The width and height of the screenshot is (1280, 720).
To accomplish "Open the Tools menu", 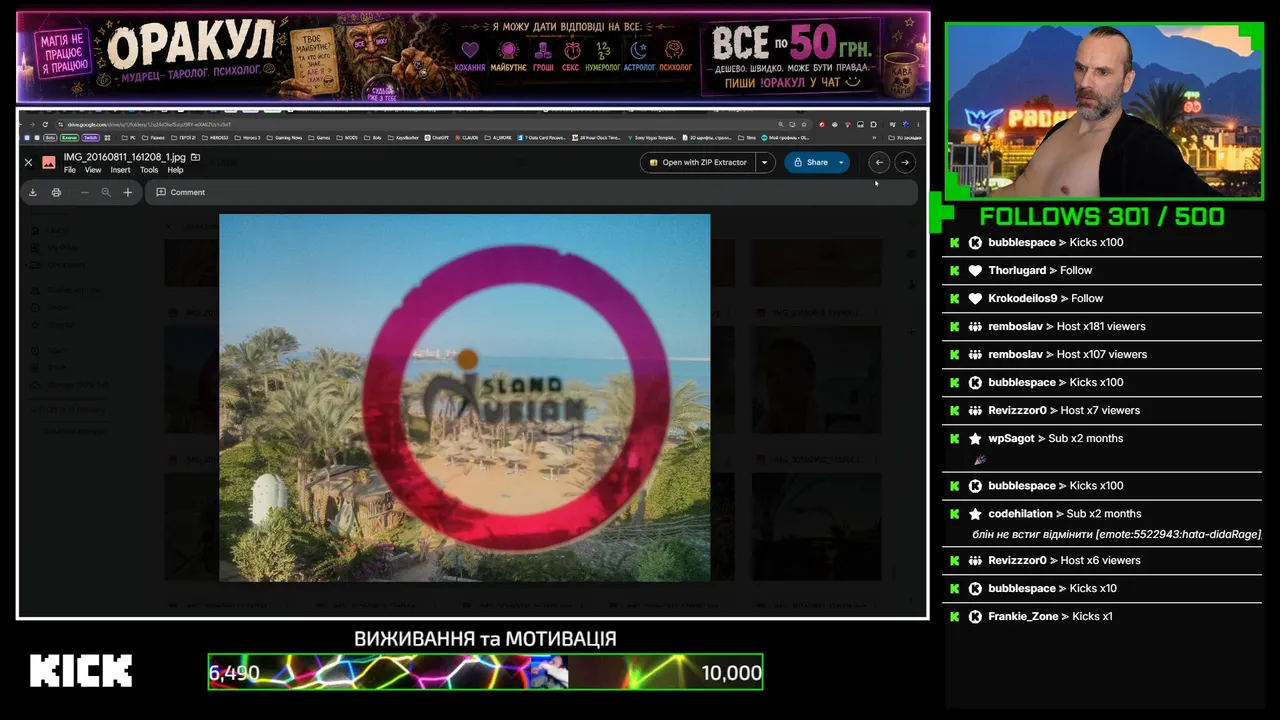I will tap(149, 170).
